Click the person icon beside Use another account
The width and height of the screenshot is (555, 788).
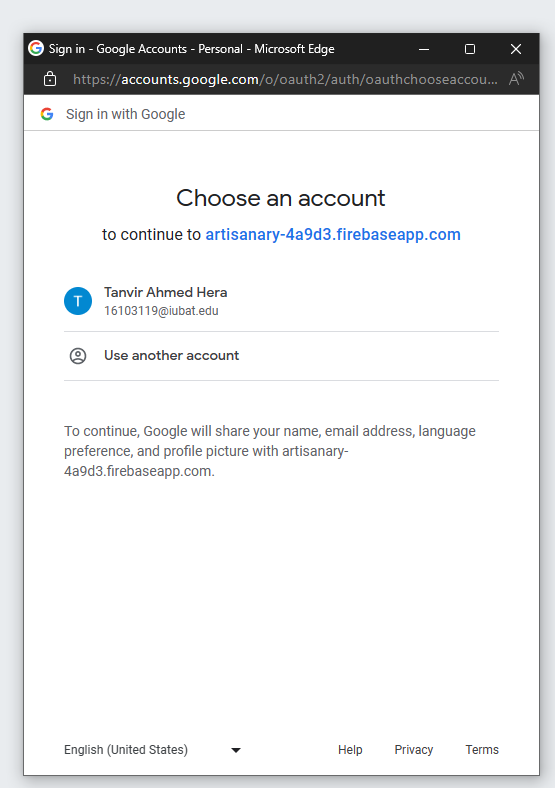pyautogui.click(x=78, y=356)
